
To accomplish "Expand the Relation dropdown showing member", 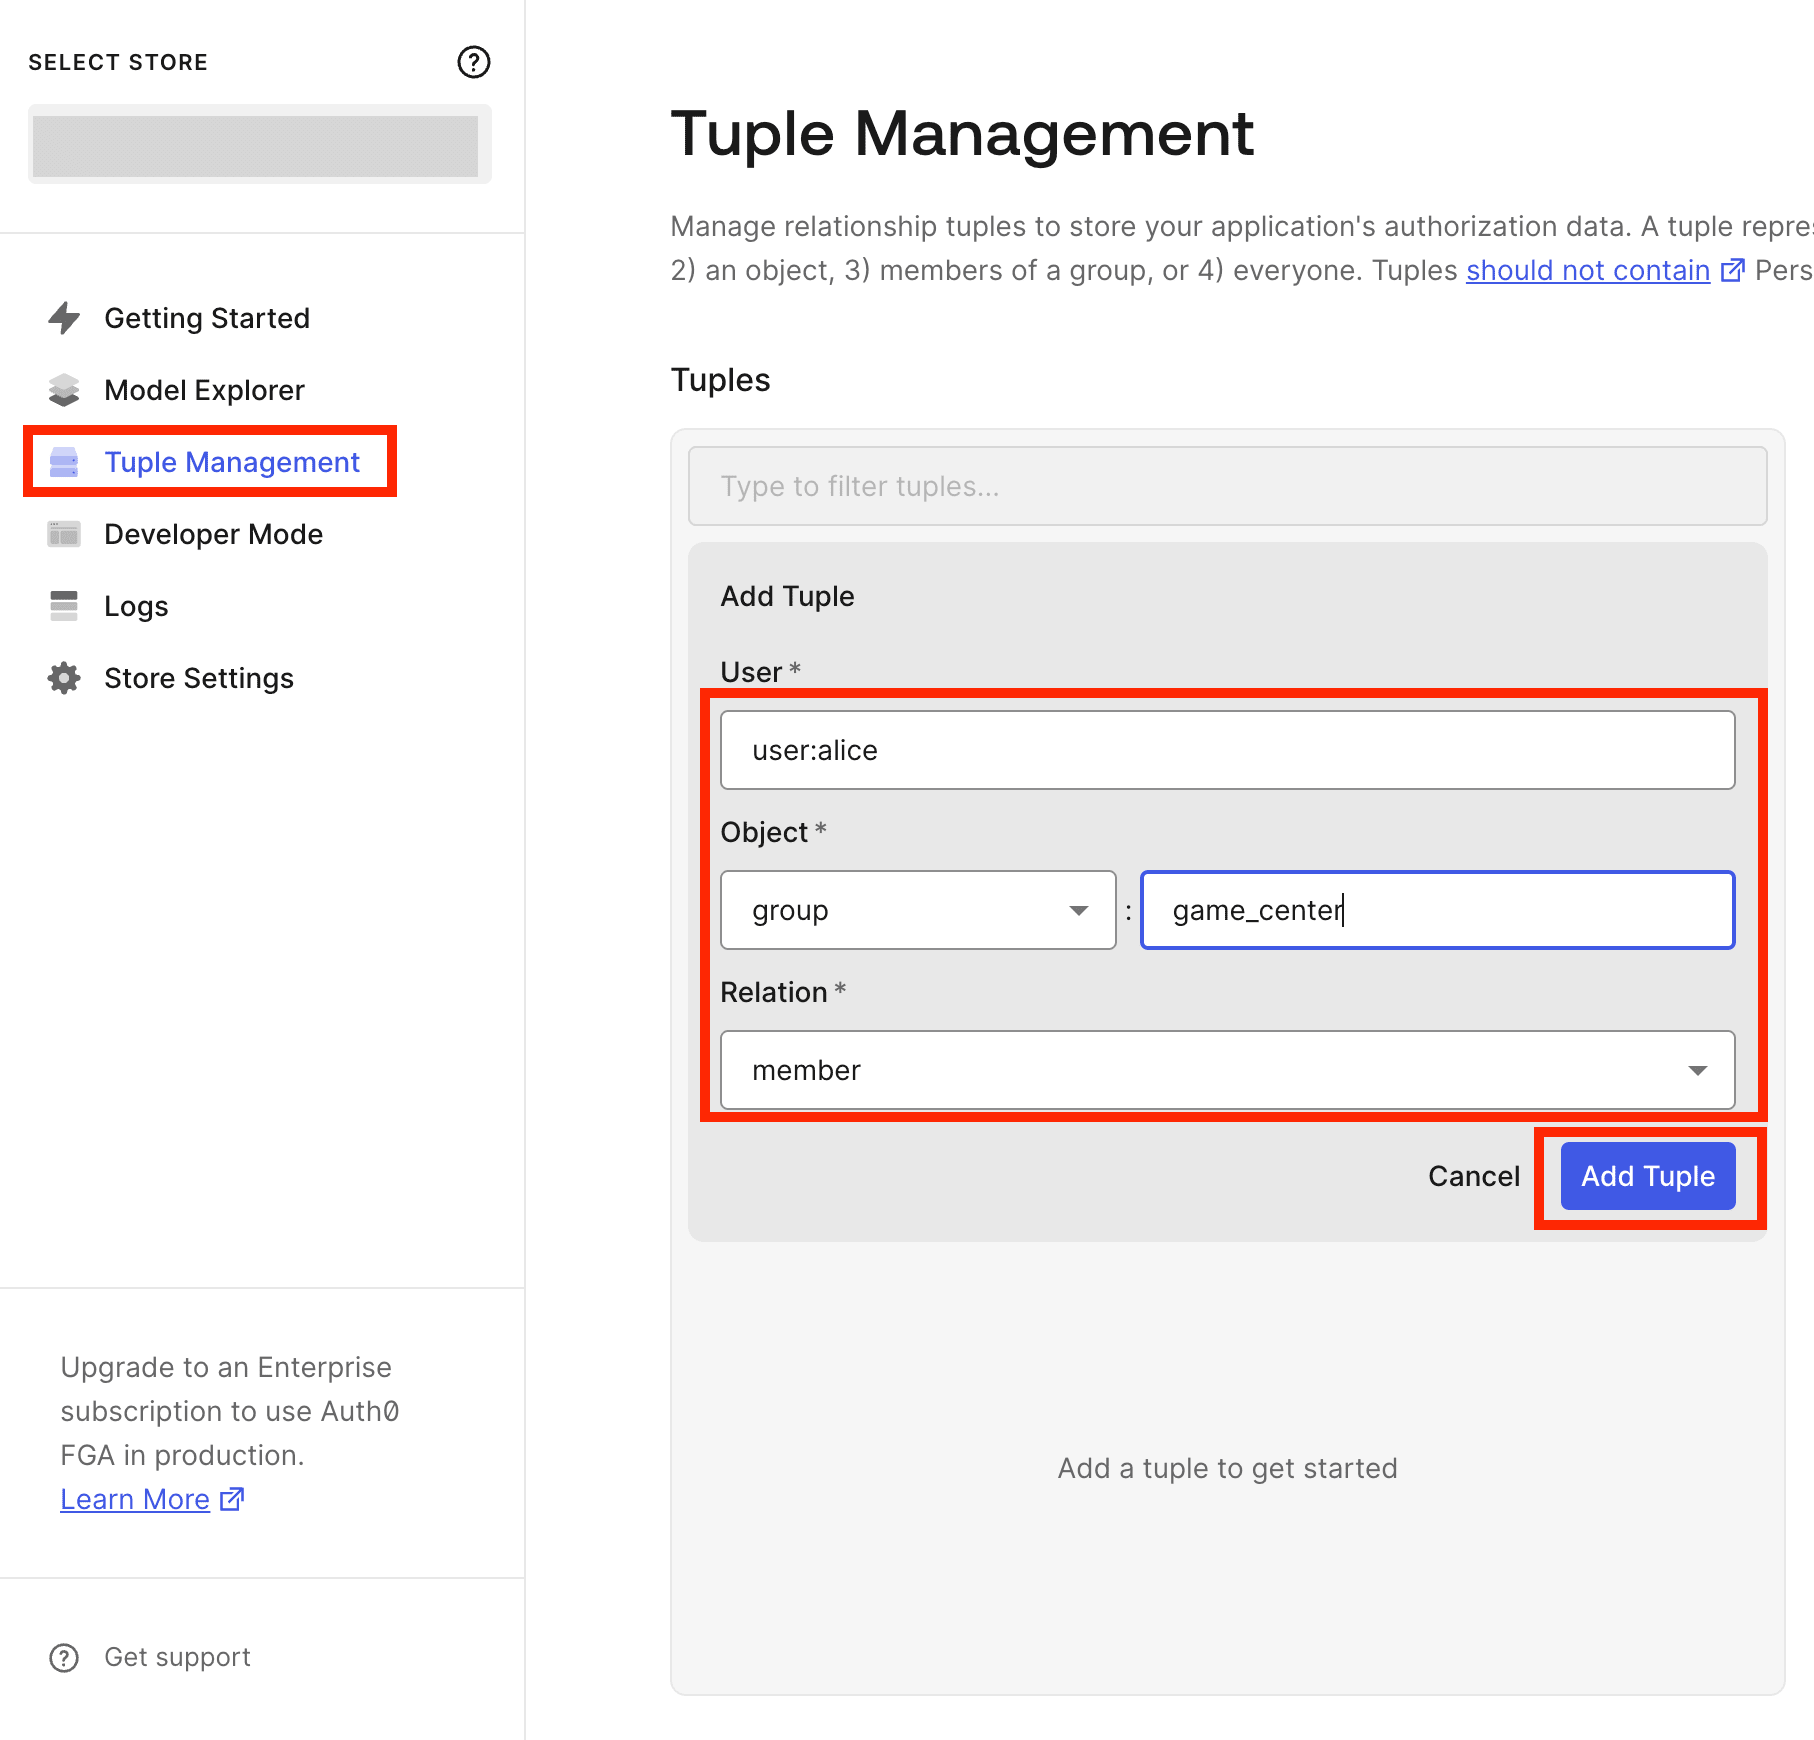I will (x=1227, y=1070).
